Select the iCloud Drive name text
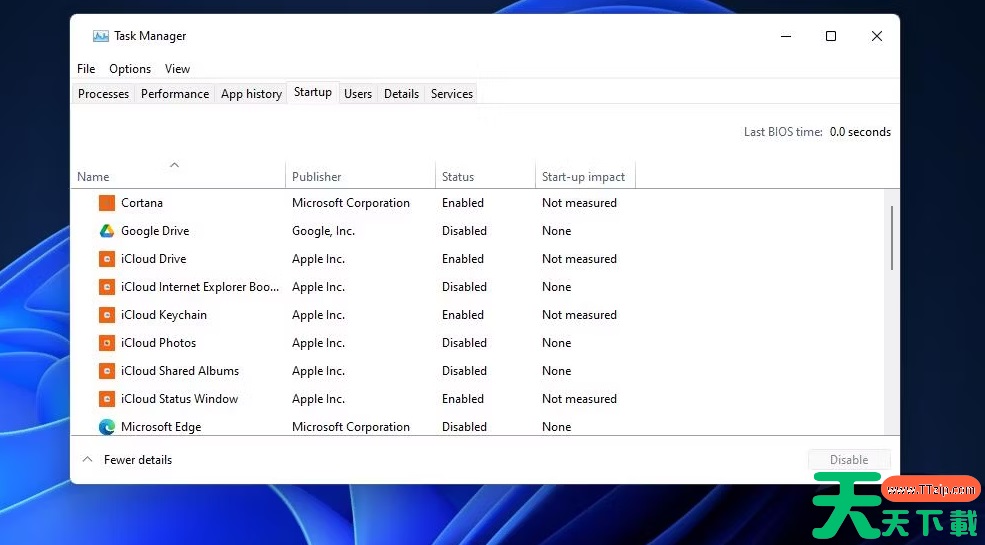Viewport: 985px width, 545px height. click(x=154, y=259)
